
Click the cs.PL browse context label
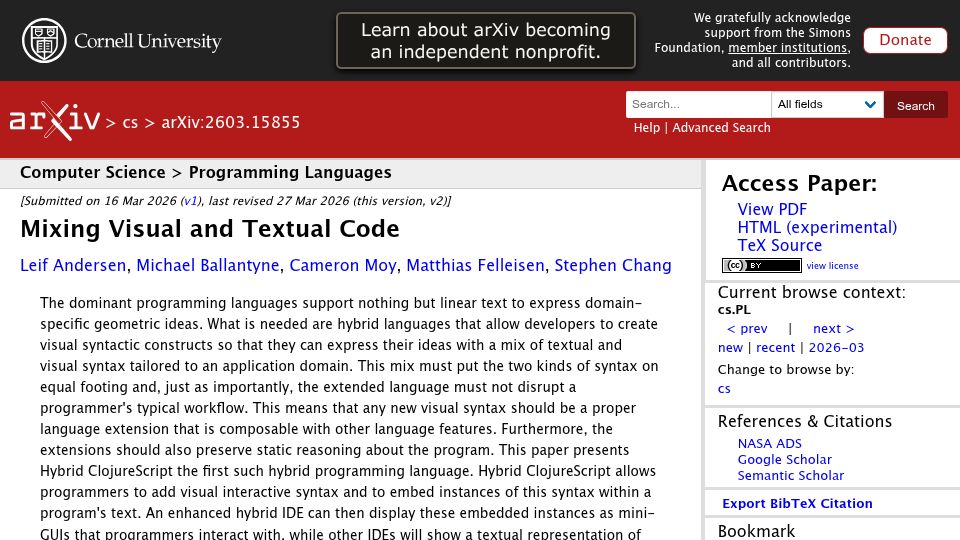tap(734, 310)
